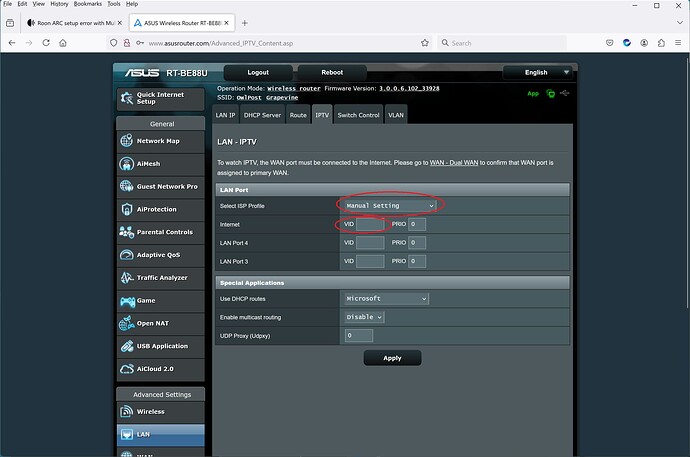Viewport: 690px width, 457px height.
Task: Open the Enable multicast routing dropdown
Action: pyautogui.click(x=364, y=317)
